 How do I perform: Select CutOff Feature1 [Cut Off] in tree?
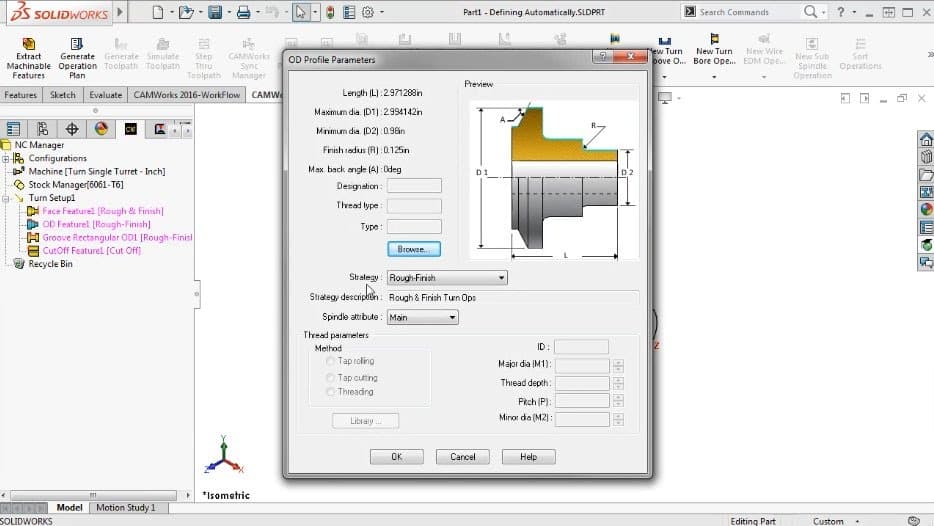92,251
